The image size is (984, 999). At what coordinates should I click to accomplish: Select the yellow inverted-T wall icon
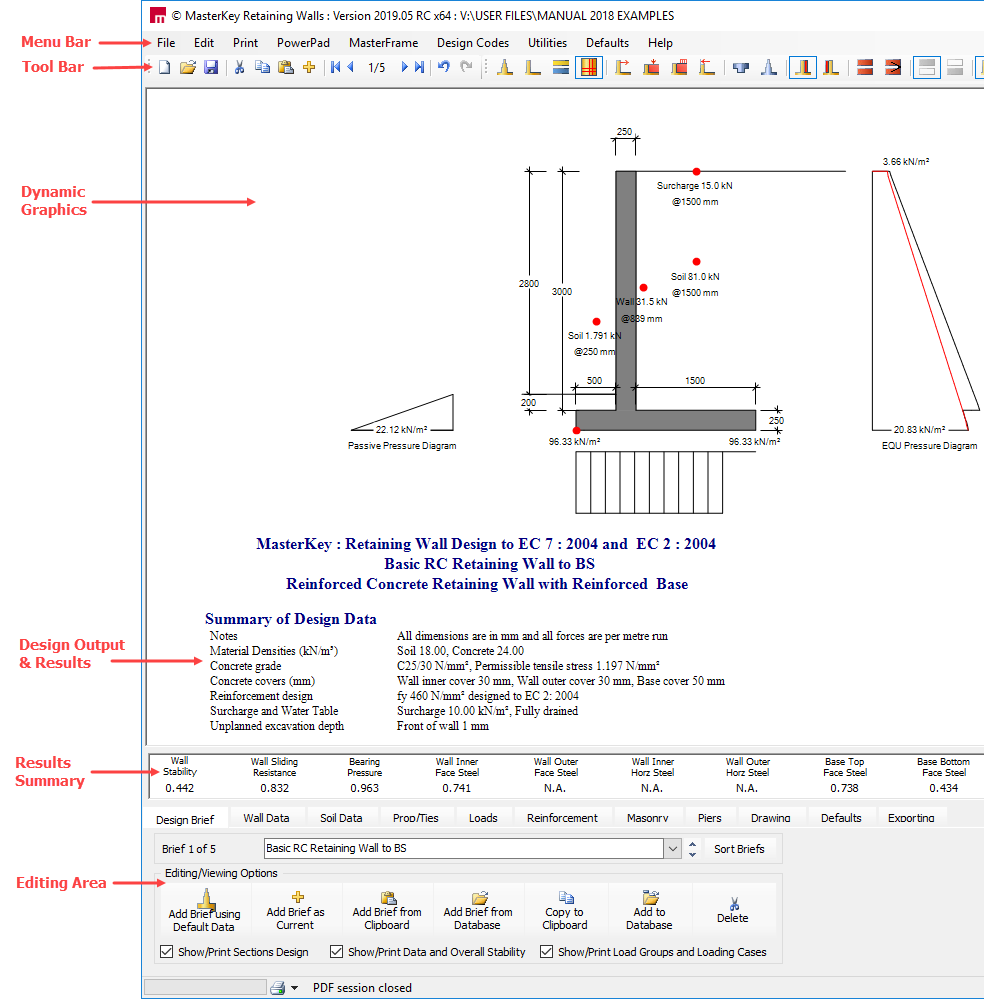point(505,67)
